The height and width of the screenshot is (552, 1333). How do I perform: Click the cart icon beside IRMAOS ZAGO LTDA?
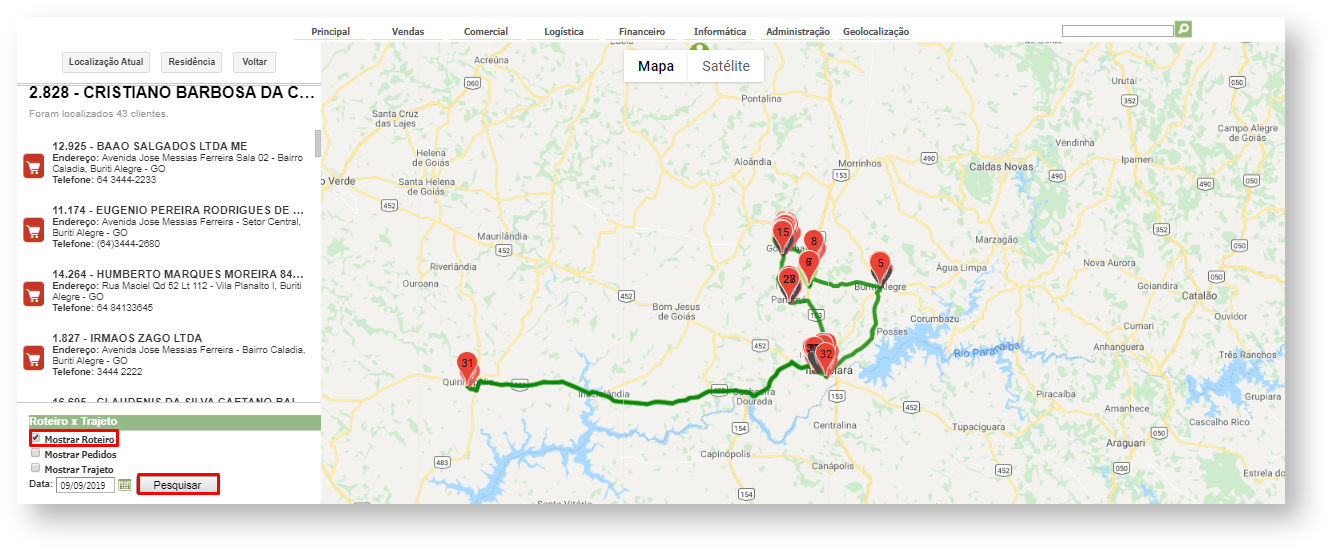click(33, 358)
